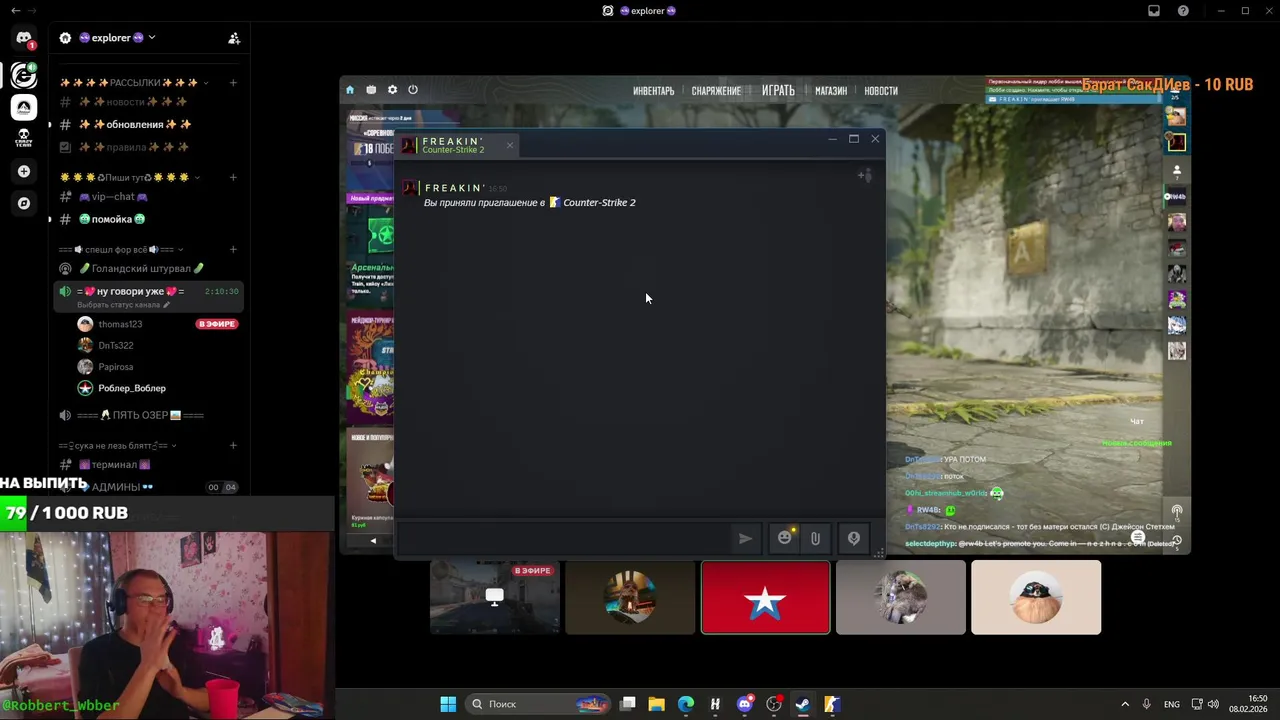
Task: Open Steam from the taskbar
Action: (802, 704)
